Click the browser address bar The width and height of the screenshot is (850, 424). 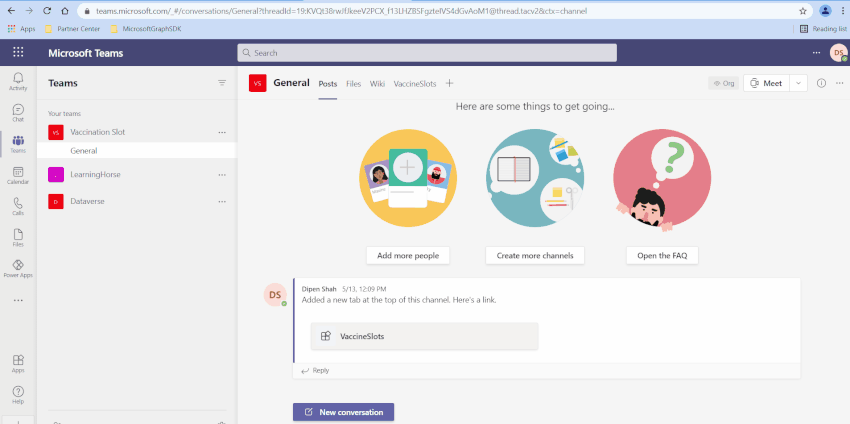click(443, 11)
